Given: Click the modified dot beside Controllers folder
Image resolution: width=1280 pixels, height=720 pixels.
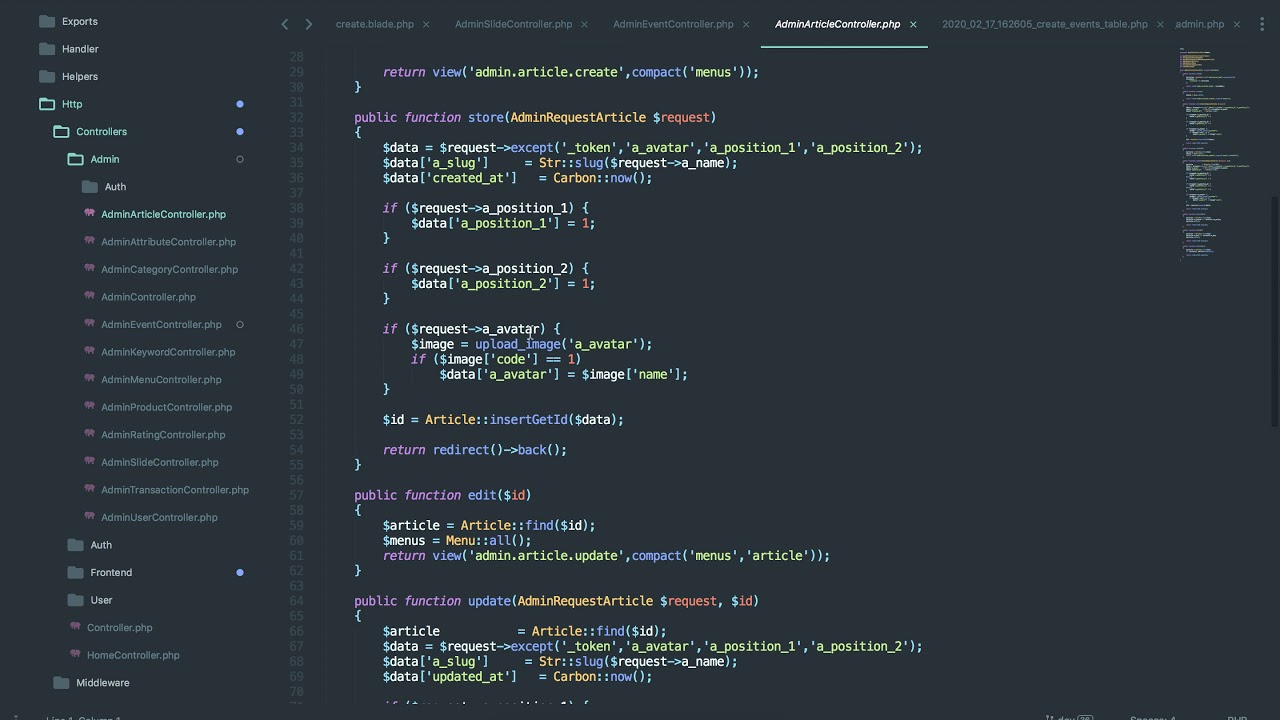Looking at the screenshot, I should [240, 132].
